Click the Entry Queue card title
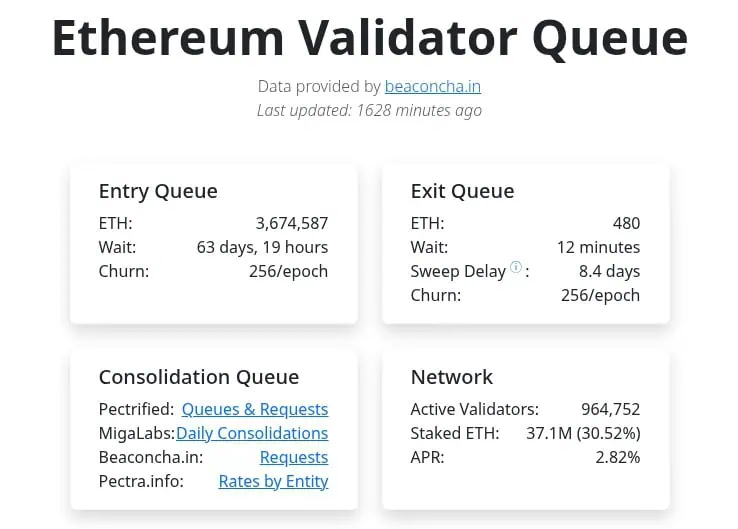 (158, 191)
